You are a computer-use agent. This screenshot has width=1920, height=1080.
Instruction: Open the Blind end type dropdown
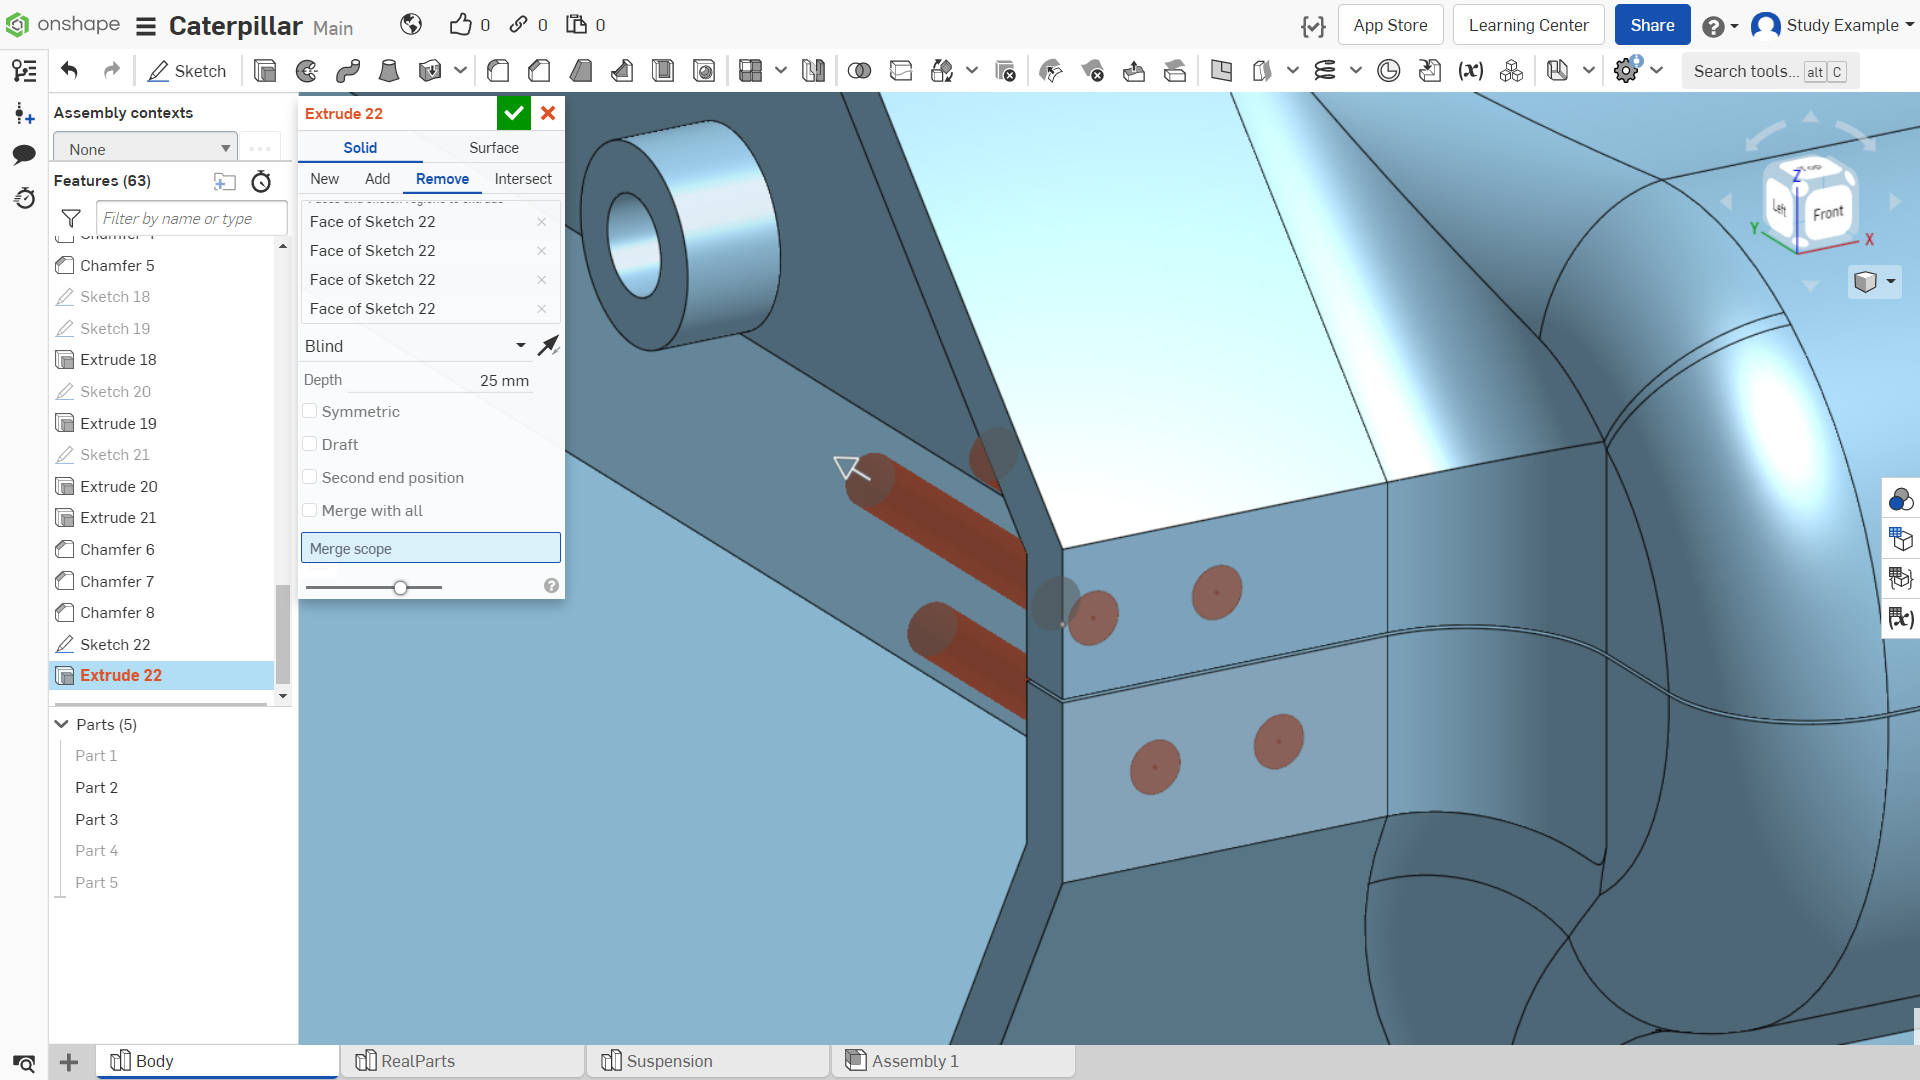tap(416, 346)
